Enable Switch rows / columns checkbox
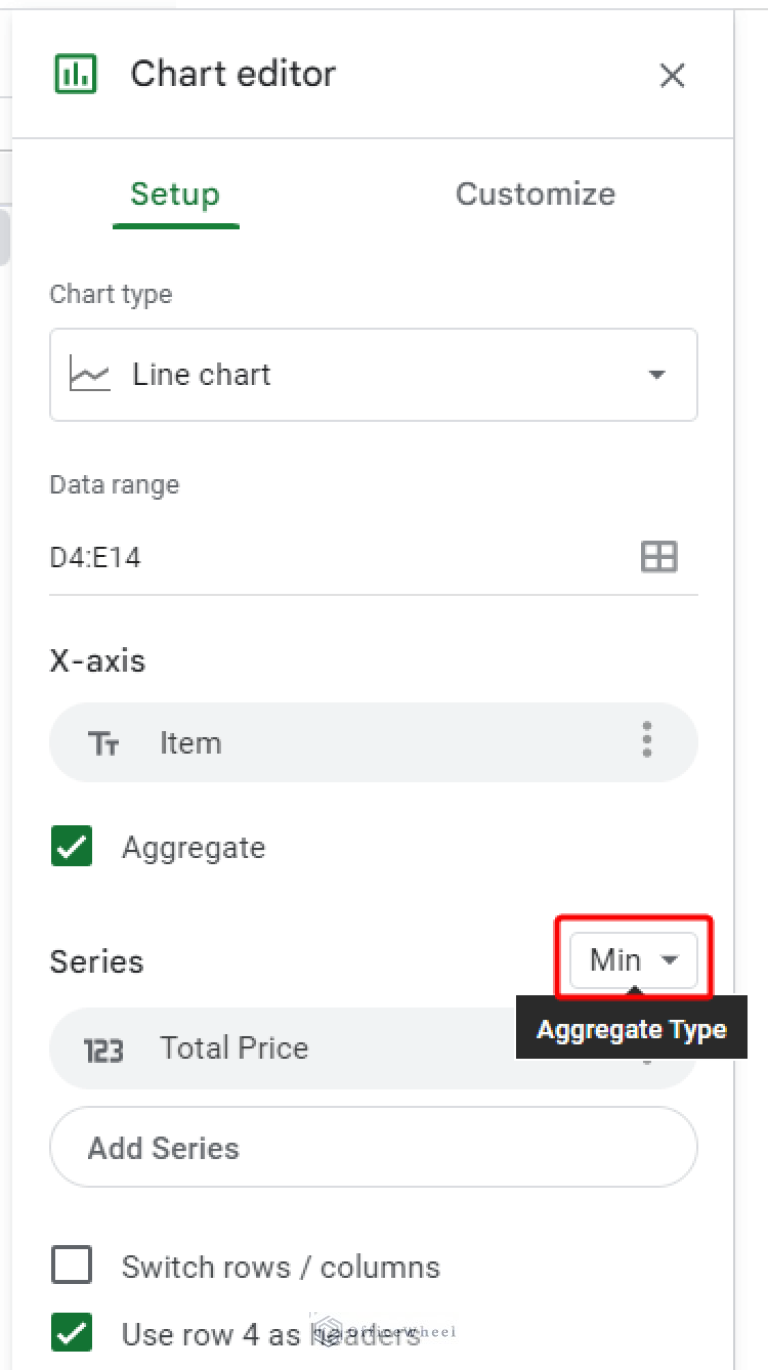The image size is (768, 1370). (x=72, y=1266)
